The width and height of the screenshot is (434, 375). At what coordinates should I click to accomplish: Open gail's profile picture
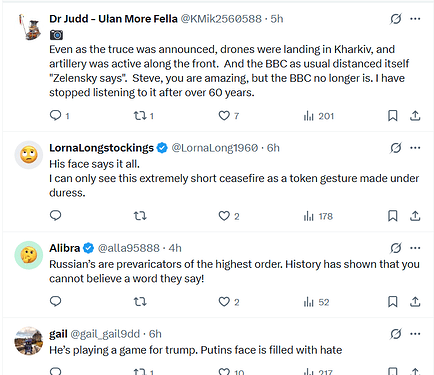29,341
